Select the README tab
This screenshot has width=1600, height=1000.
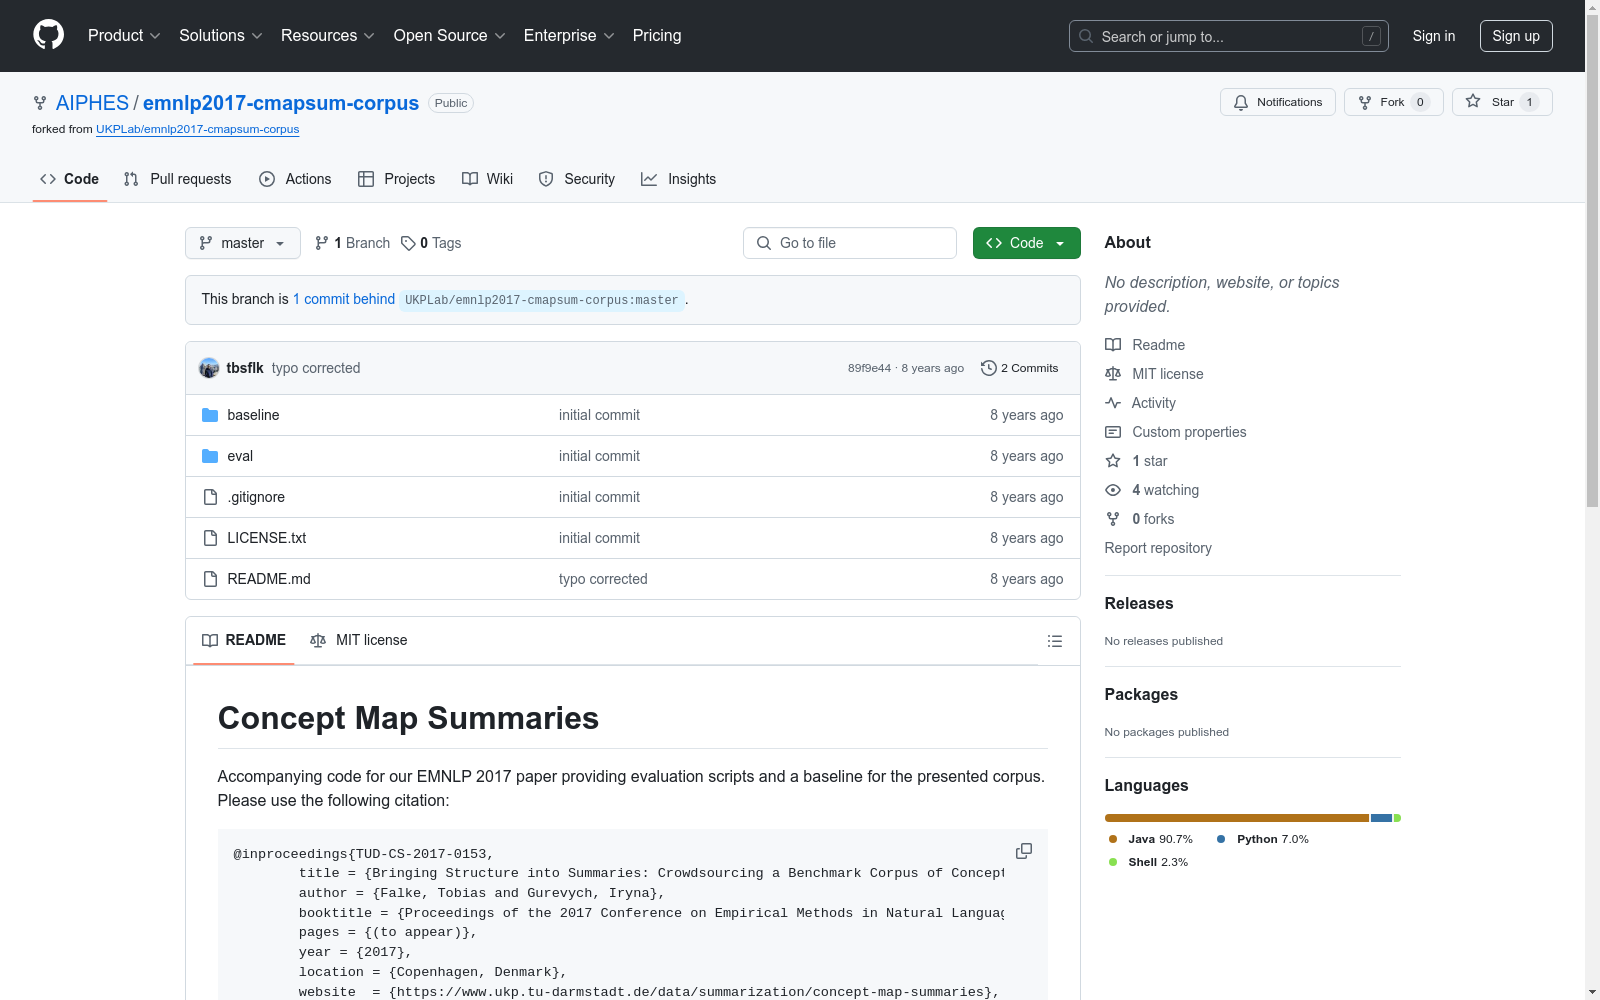(244, 640)
